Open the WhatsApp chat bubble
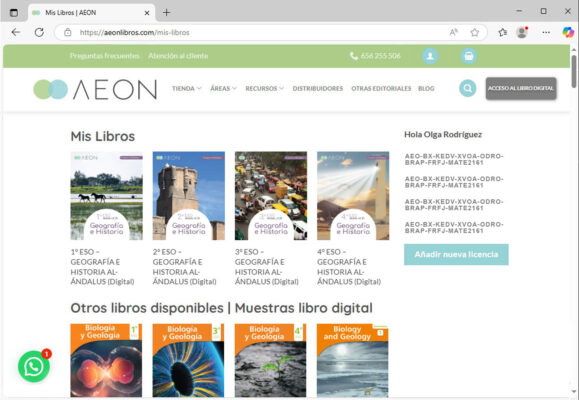The height and width of the screenshot is (400, 579). (x=34, y=366)
